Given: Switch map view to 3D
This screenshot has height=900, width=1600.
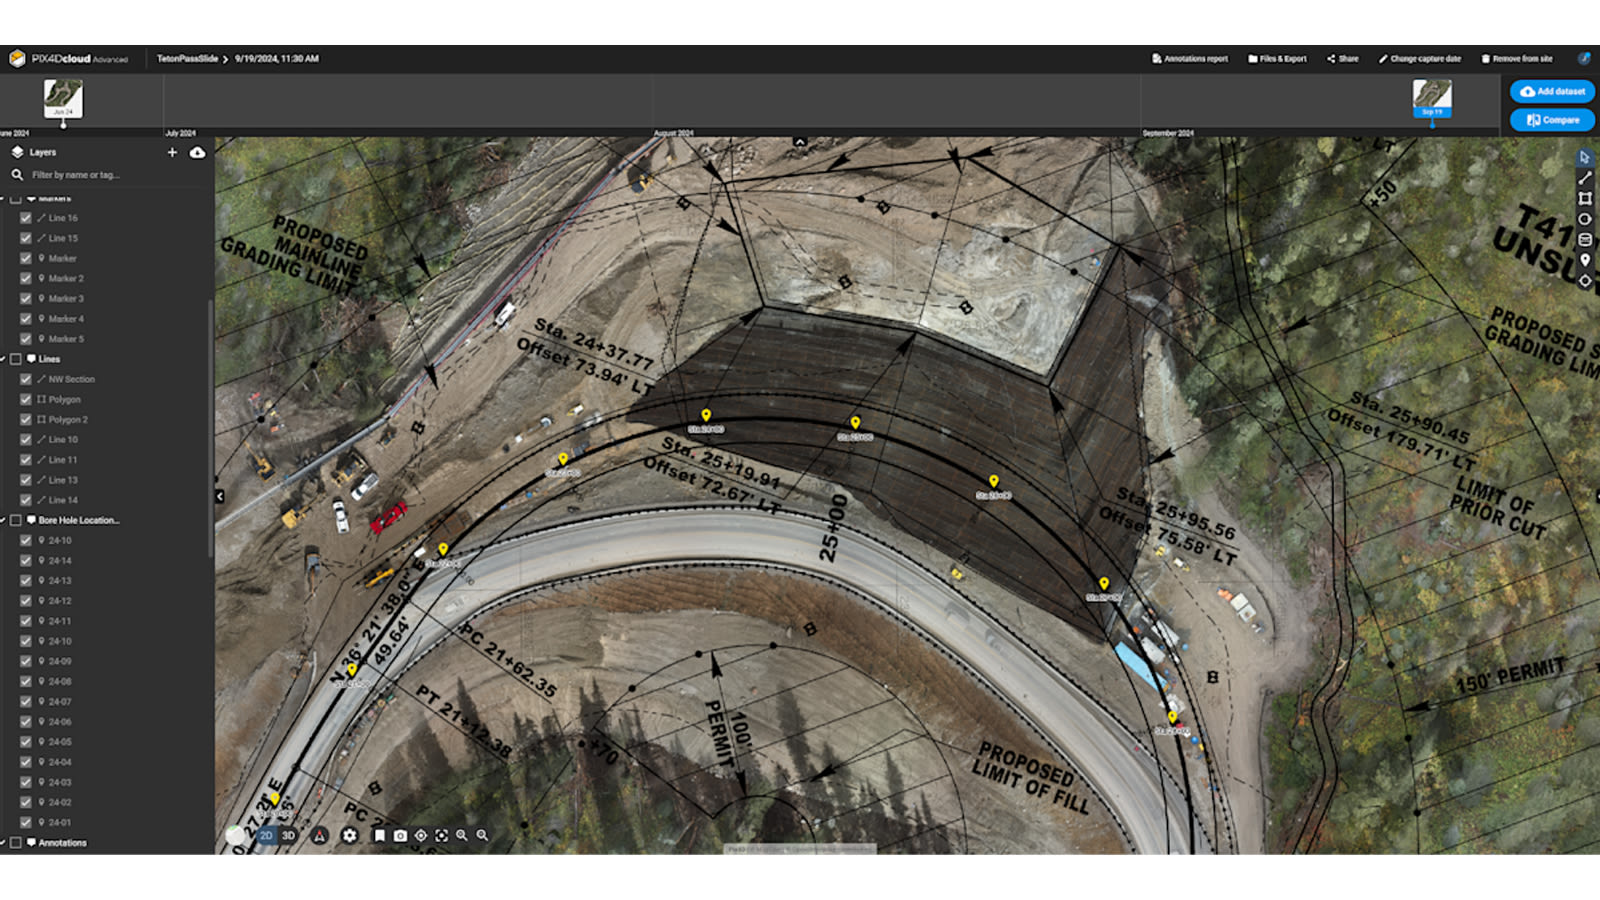Looking at the screenshot, I should [x=287, y=834].
